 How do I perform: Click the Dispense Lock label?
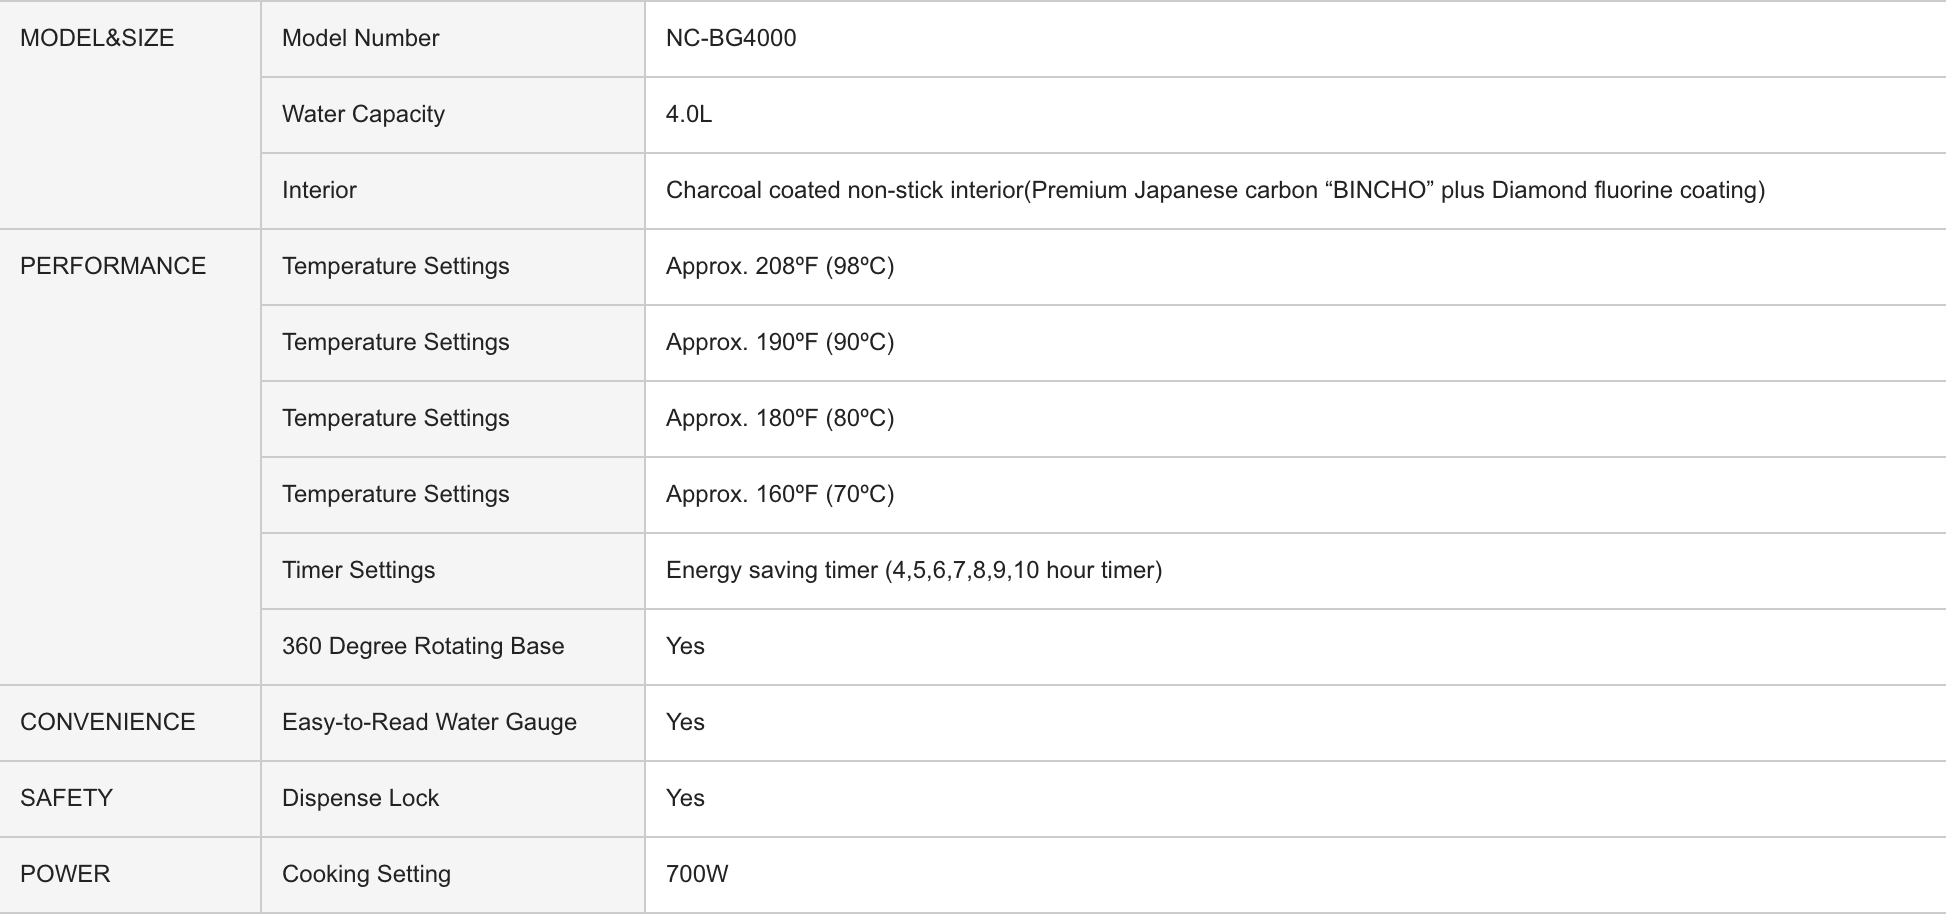pos(360,798)
